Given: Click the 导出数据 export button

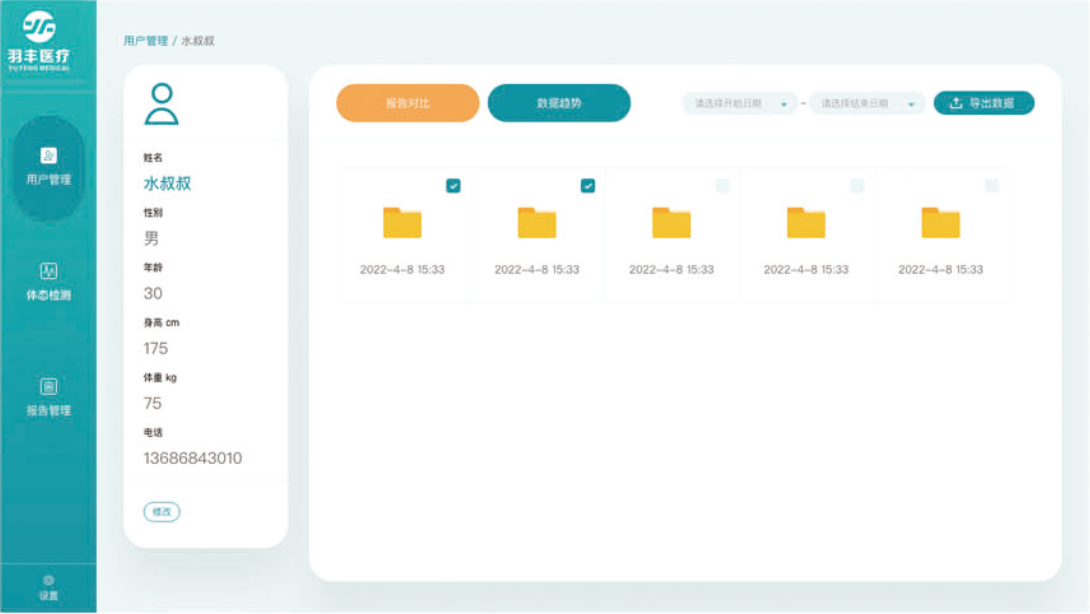Looking at the screenshot, I should pos(984,103).
